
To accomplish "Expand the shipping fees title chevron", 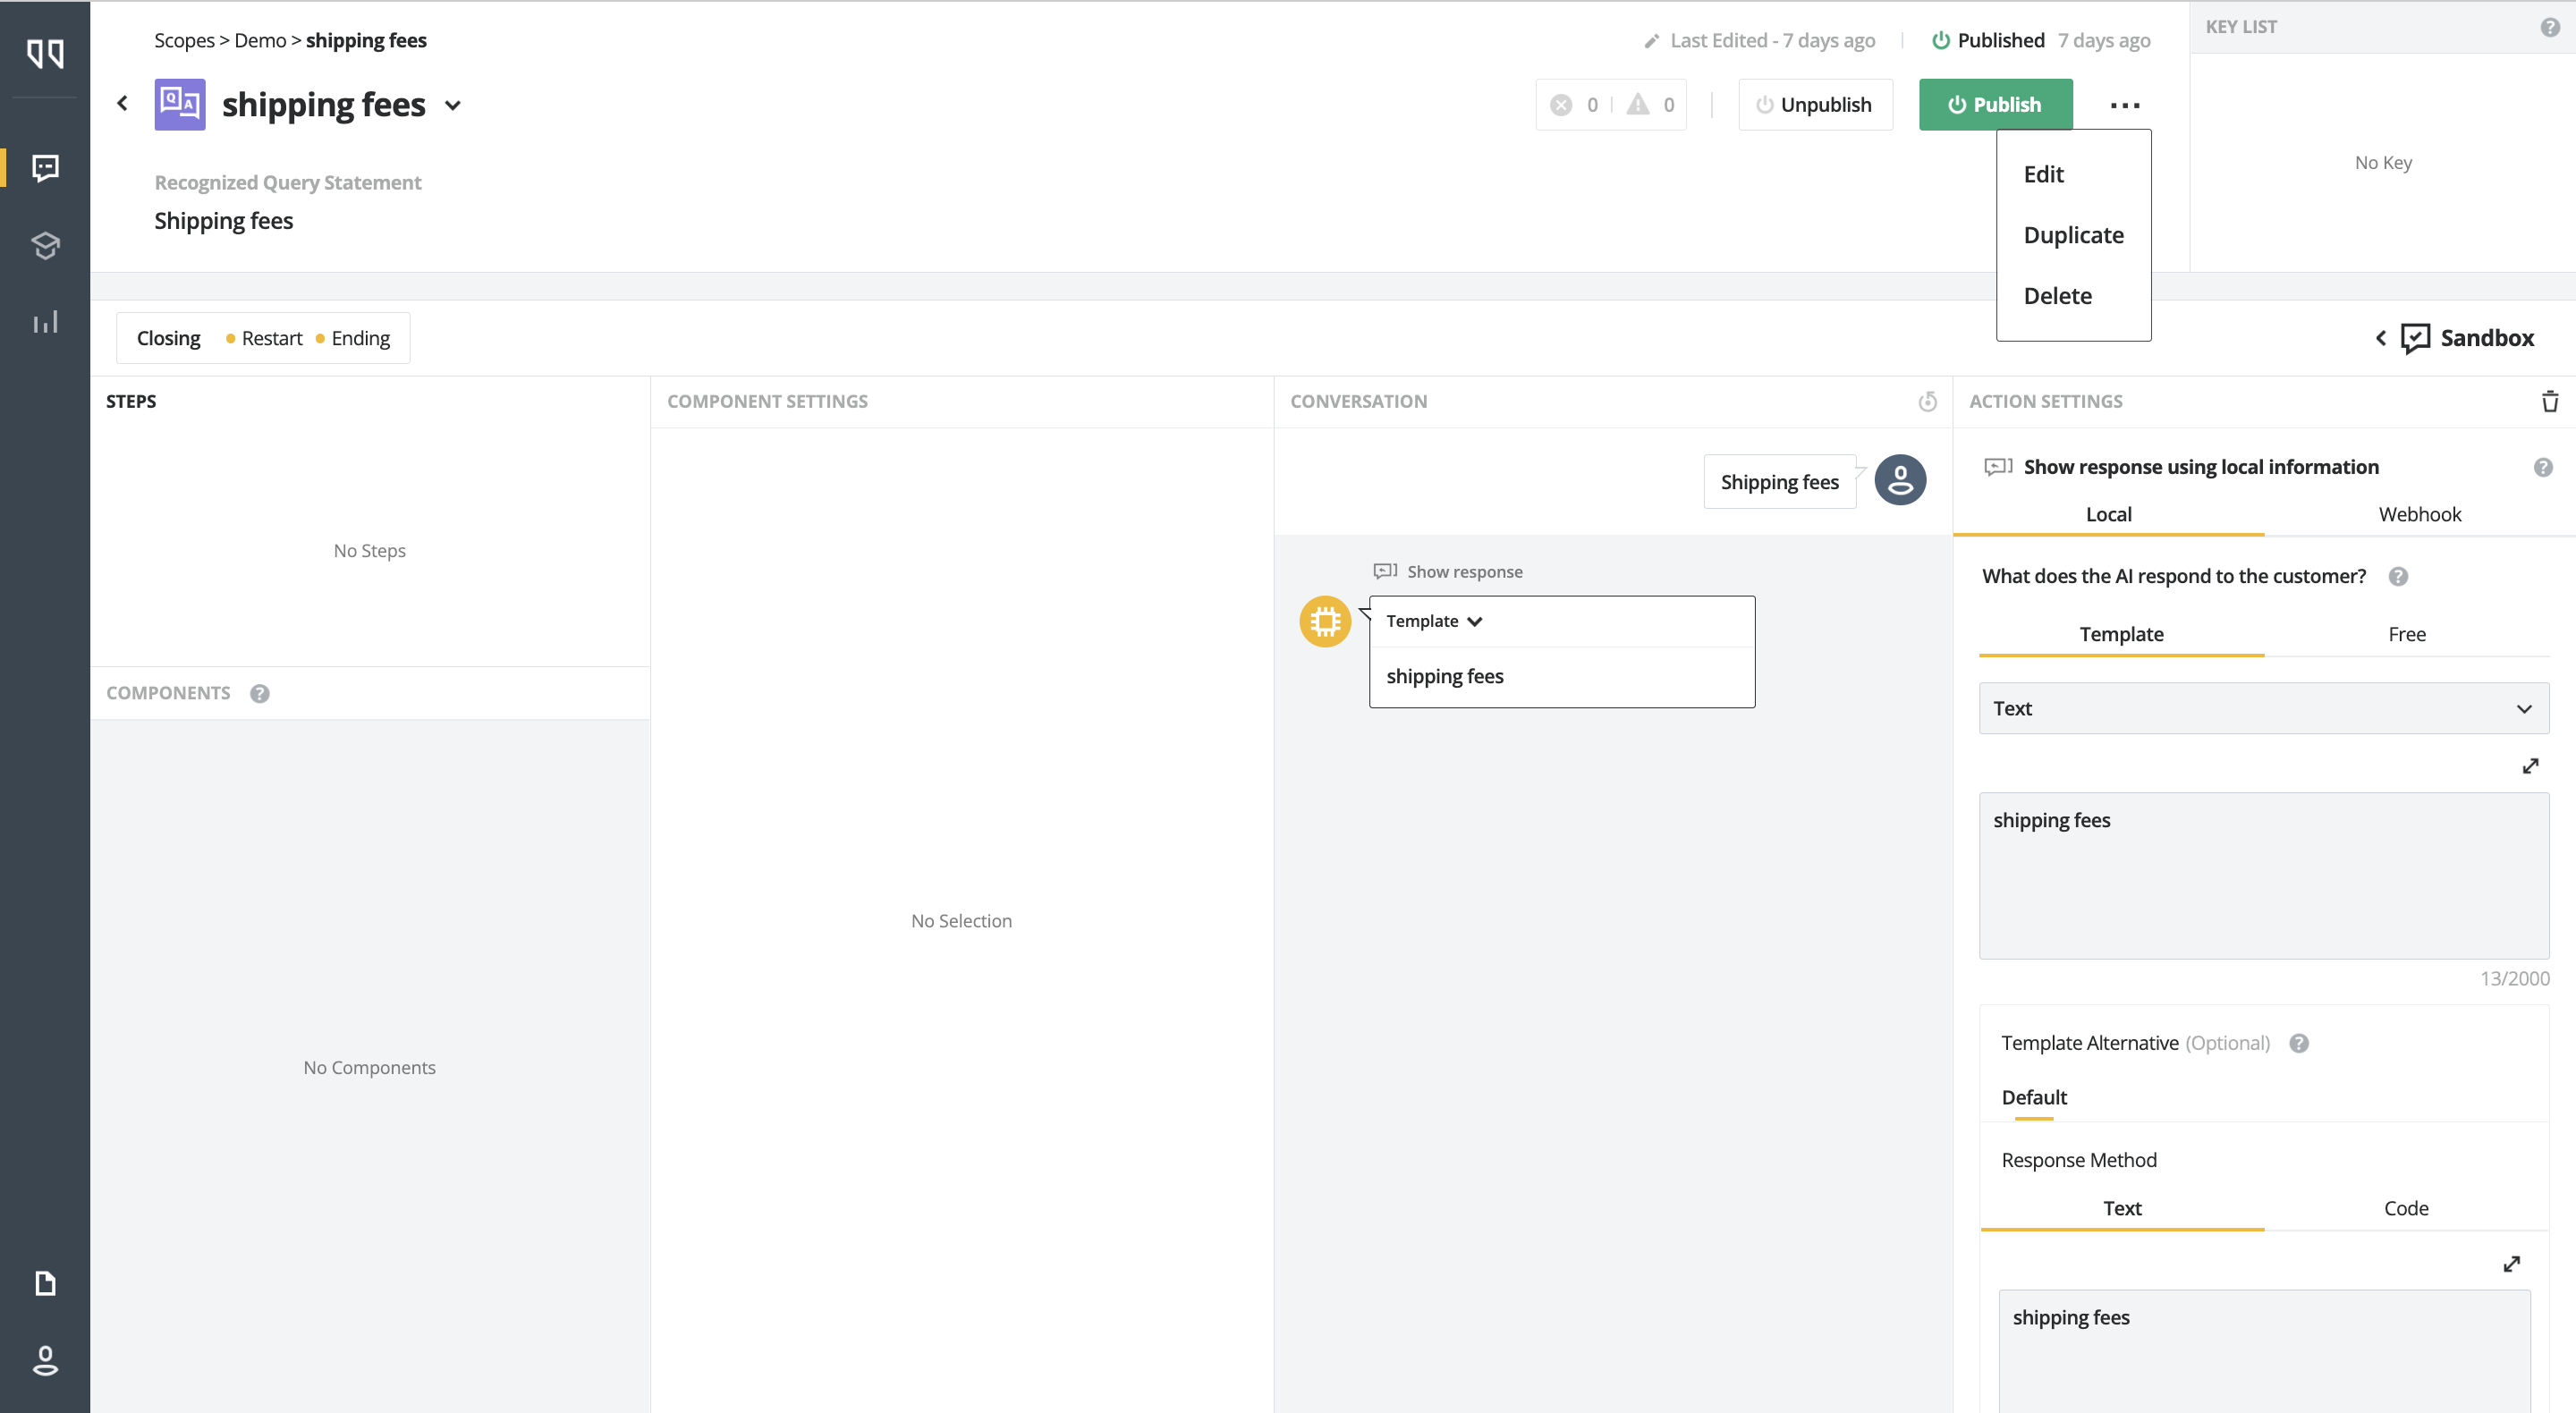I will [453, 105].
